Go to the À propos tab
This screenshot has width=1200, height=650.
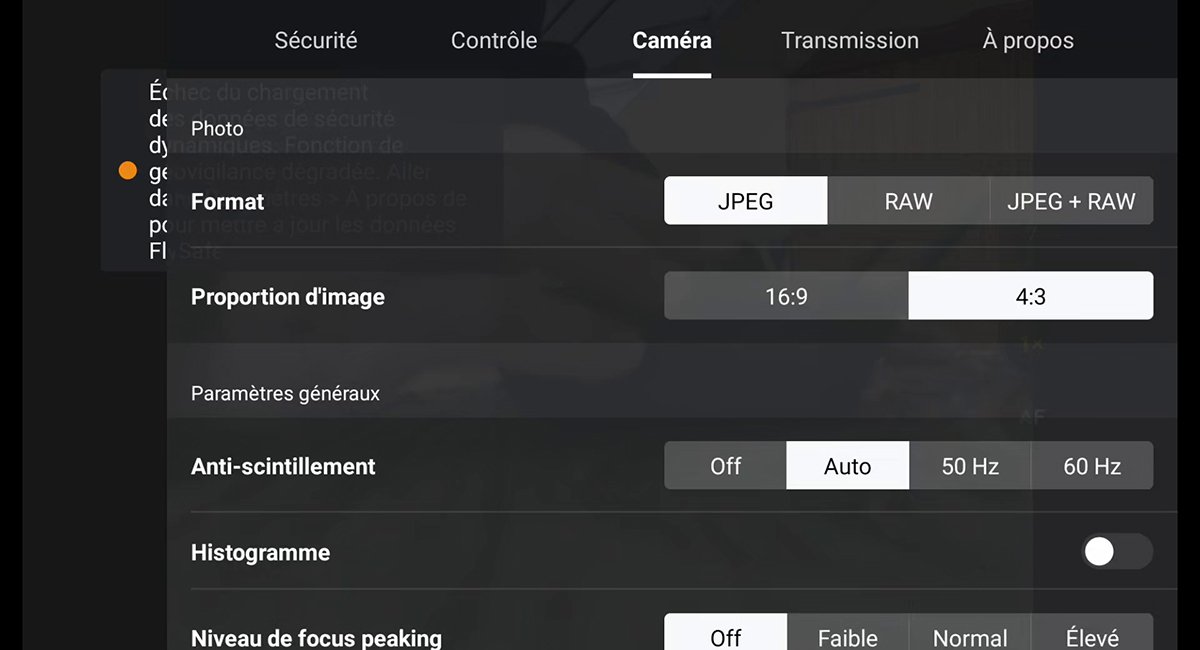coord(1028,41)
